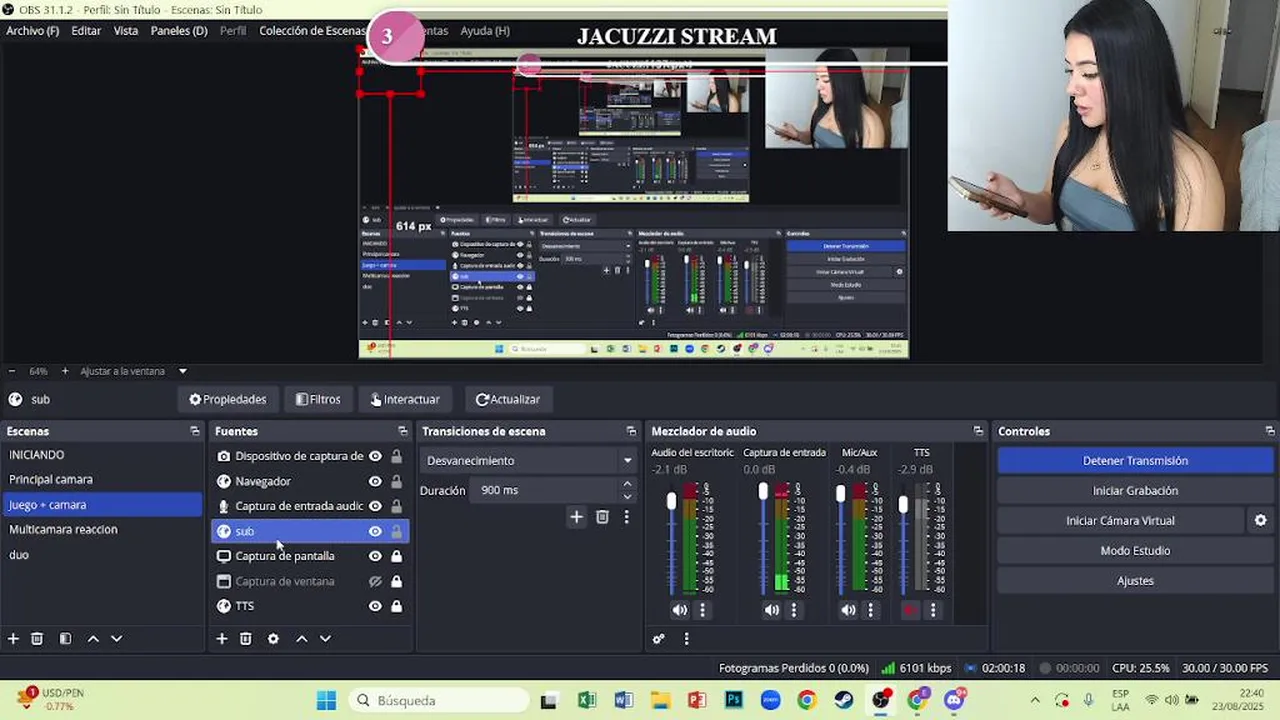Viewport: 1280px width, 720px height.
Task: Hide the sub source with its eye icon
Action: [375, 531]
